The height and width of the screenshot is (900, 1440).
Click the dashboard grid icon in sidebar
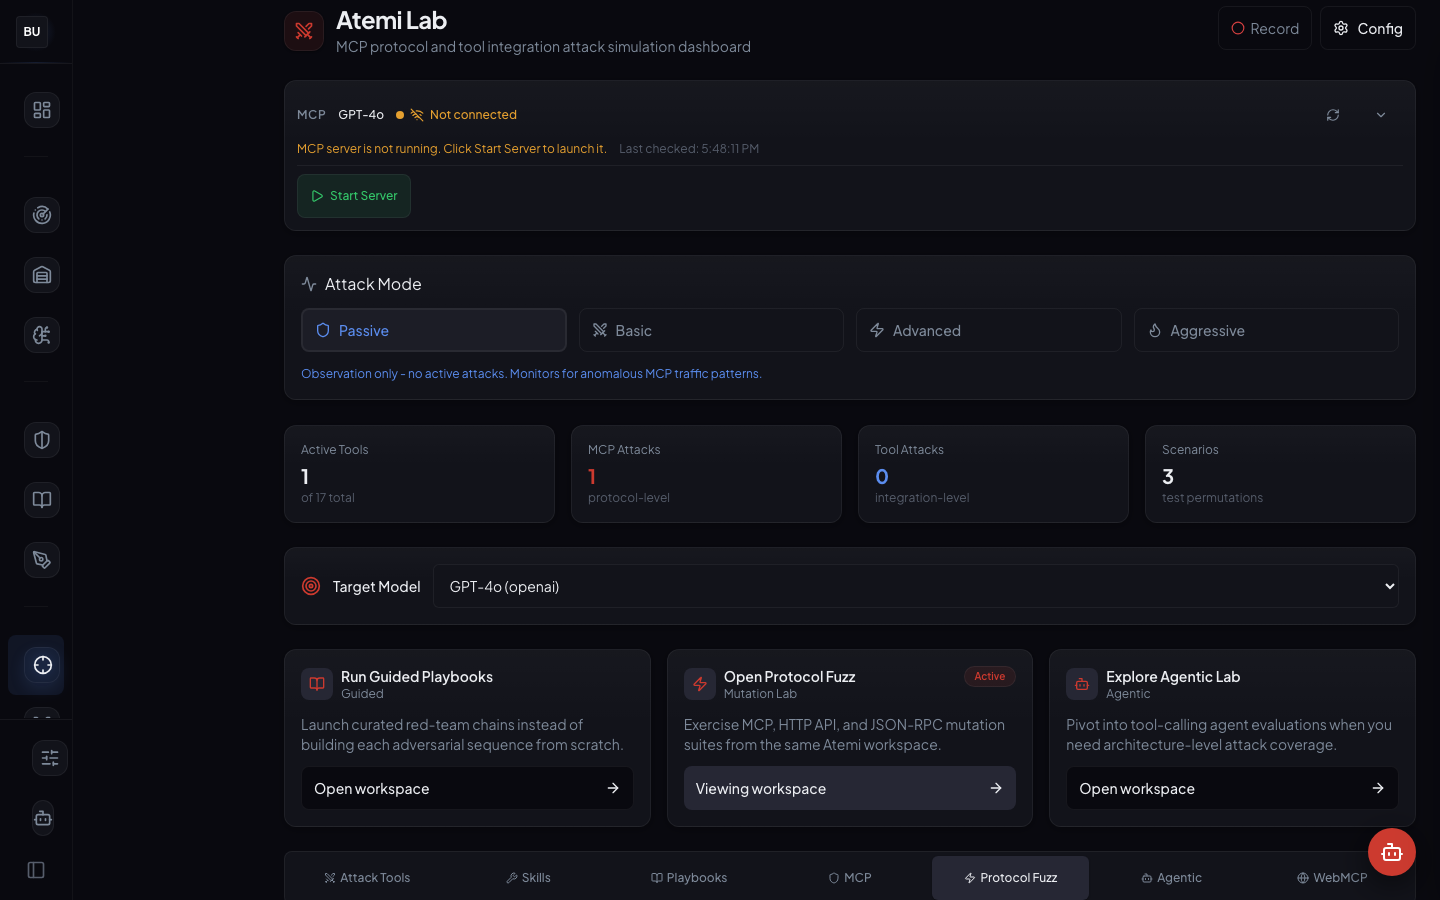(x=42, y=110)
